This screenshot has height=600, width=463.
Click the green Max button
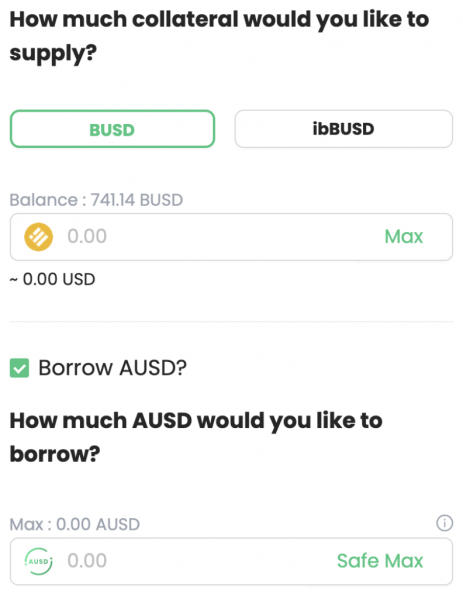pos(404,236)
